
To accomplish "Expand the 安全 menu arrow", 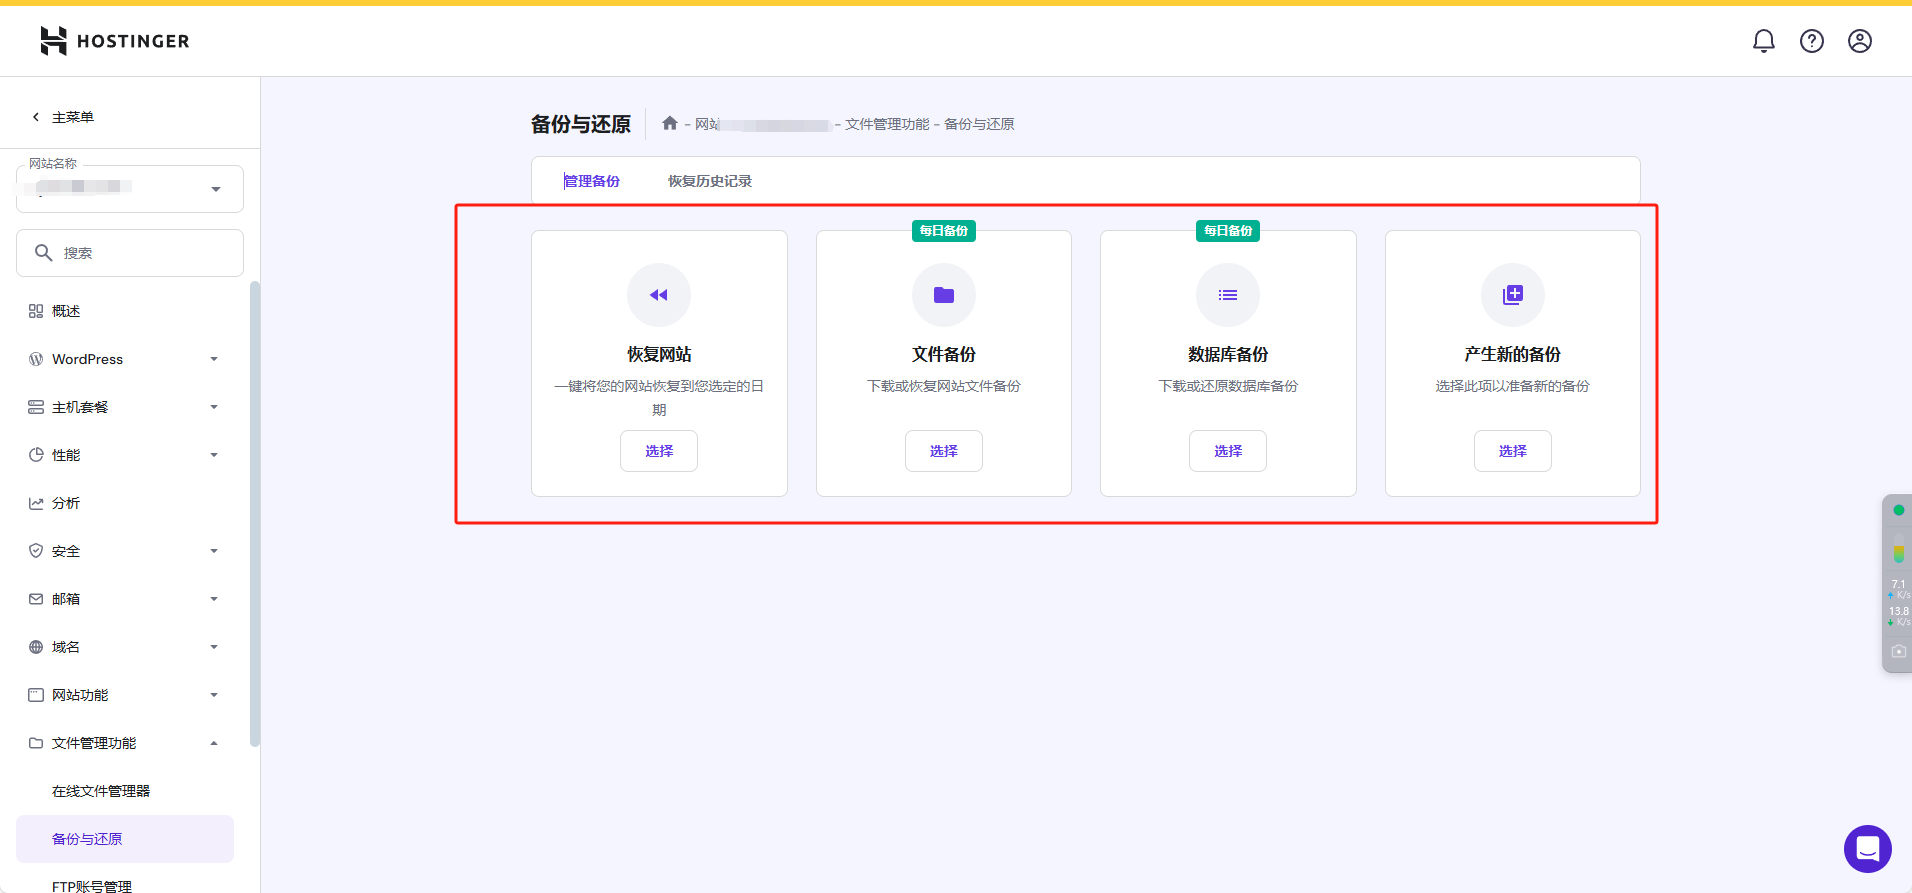I will [214, 551].
